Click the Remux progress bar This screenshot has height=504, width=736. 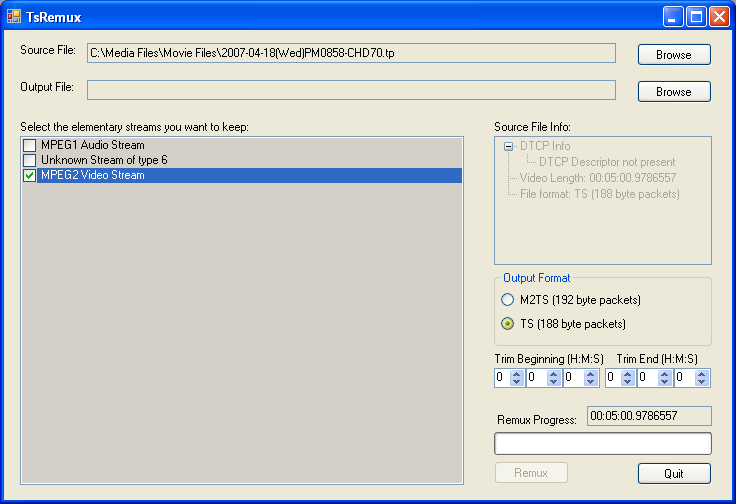[602, 444]
